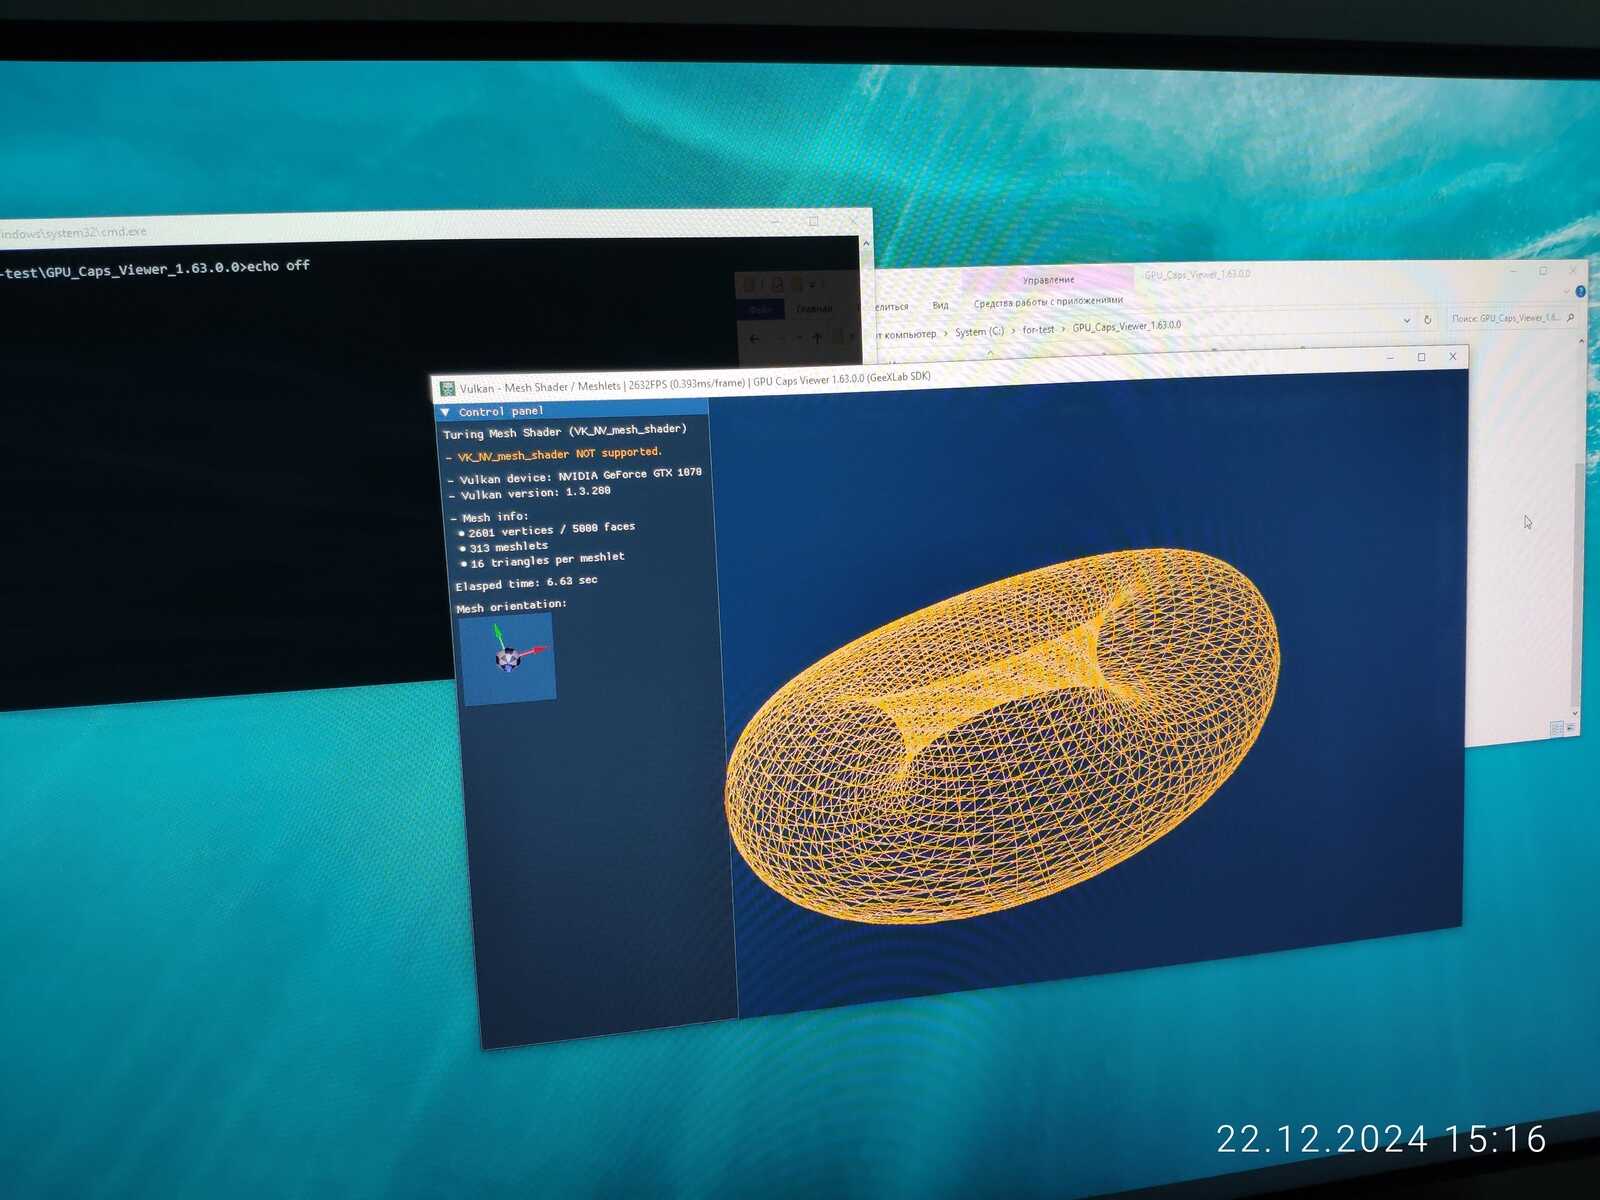
Task: Click 'System (C:)' in Explorer address bar
Action: (x=979, y=332)
